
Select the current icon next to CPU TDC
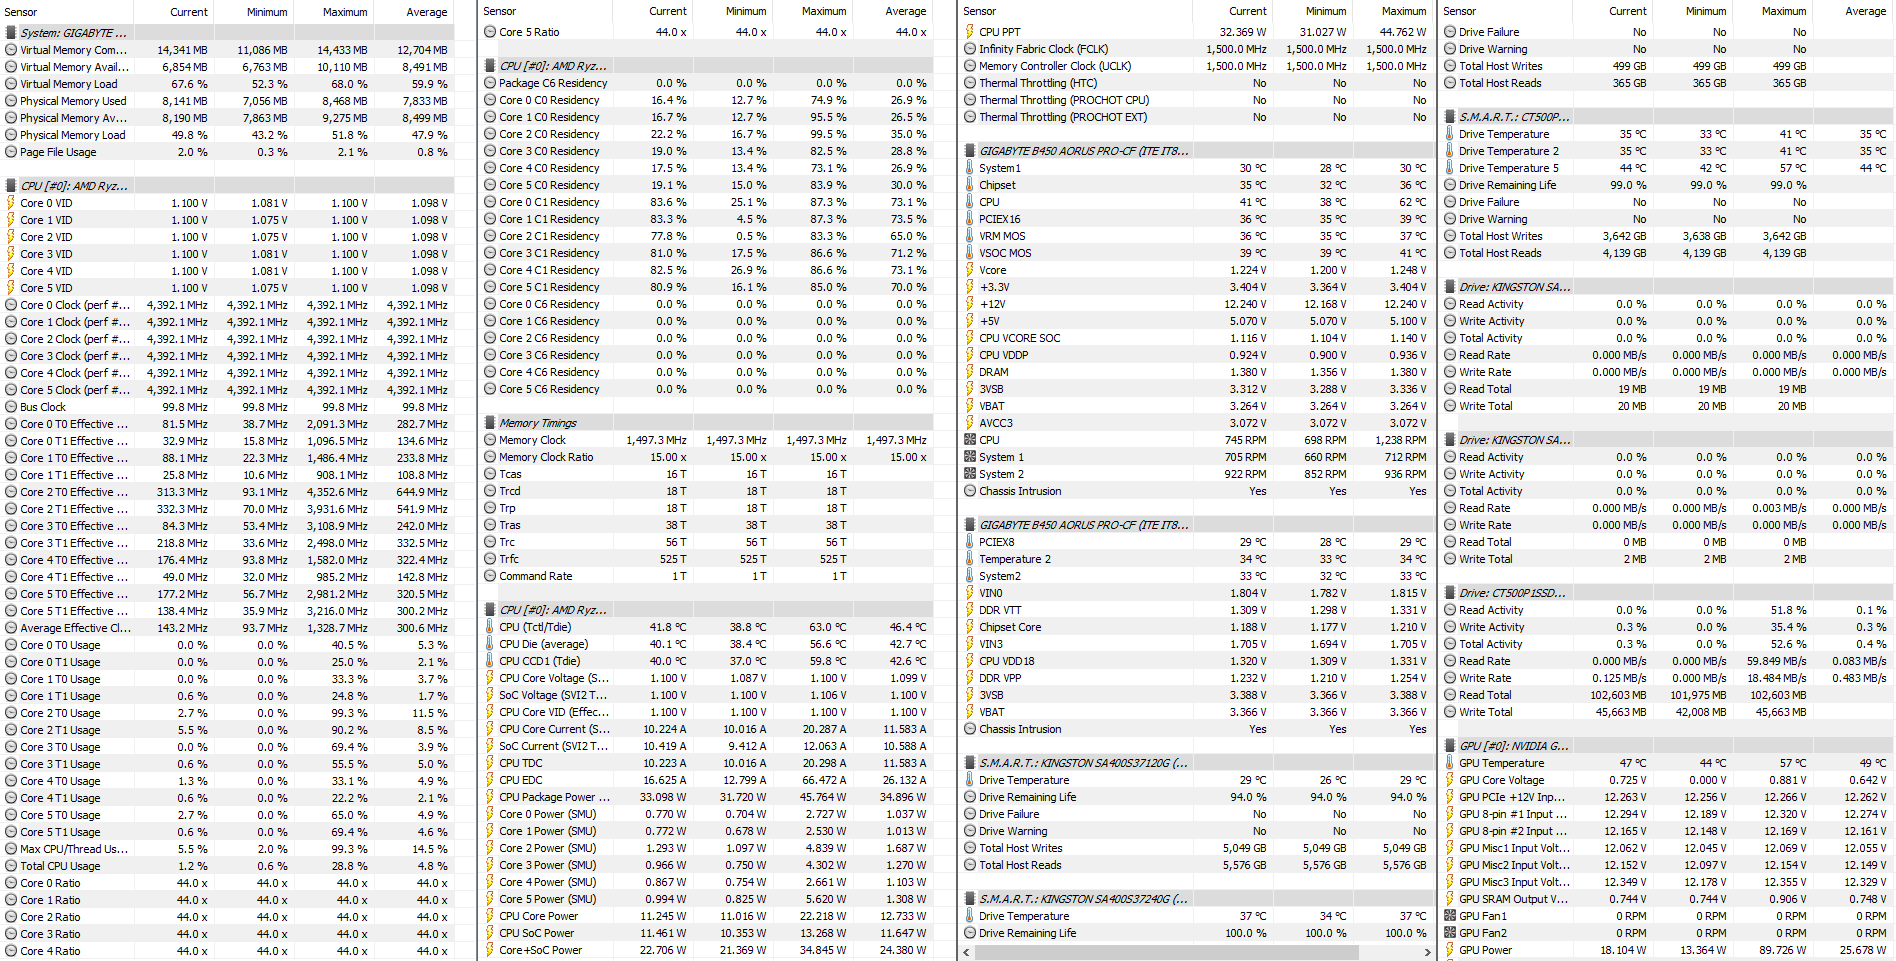coord(490,763)
